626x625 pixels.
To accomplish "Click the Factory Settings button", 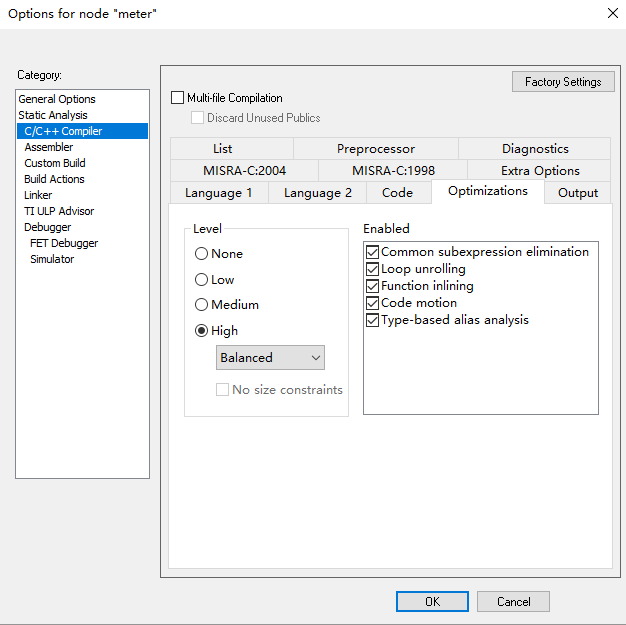I will tap(563, 82).
